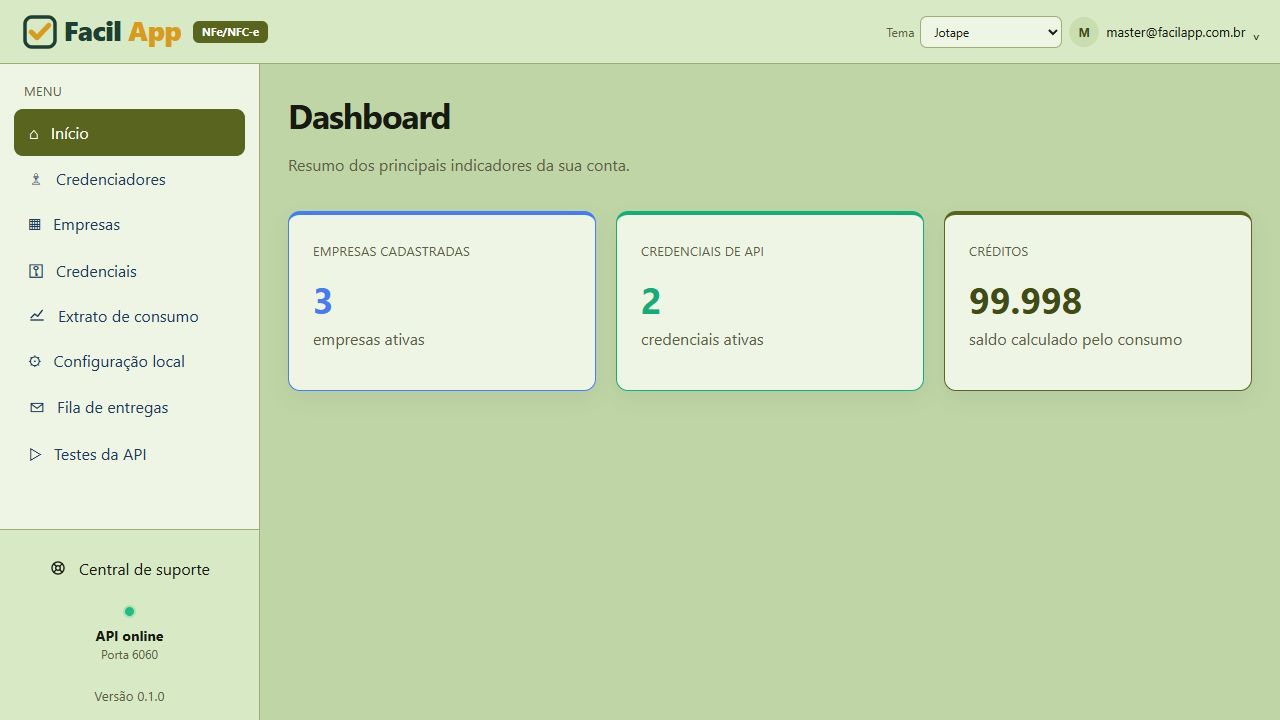Click the master@facilapp.com.br email text
Viewport: 1280px width, 720px height.
(1175, 32)
